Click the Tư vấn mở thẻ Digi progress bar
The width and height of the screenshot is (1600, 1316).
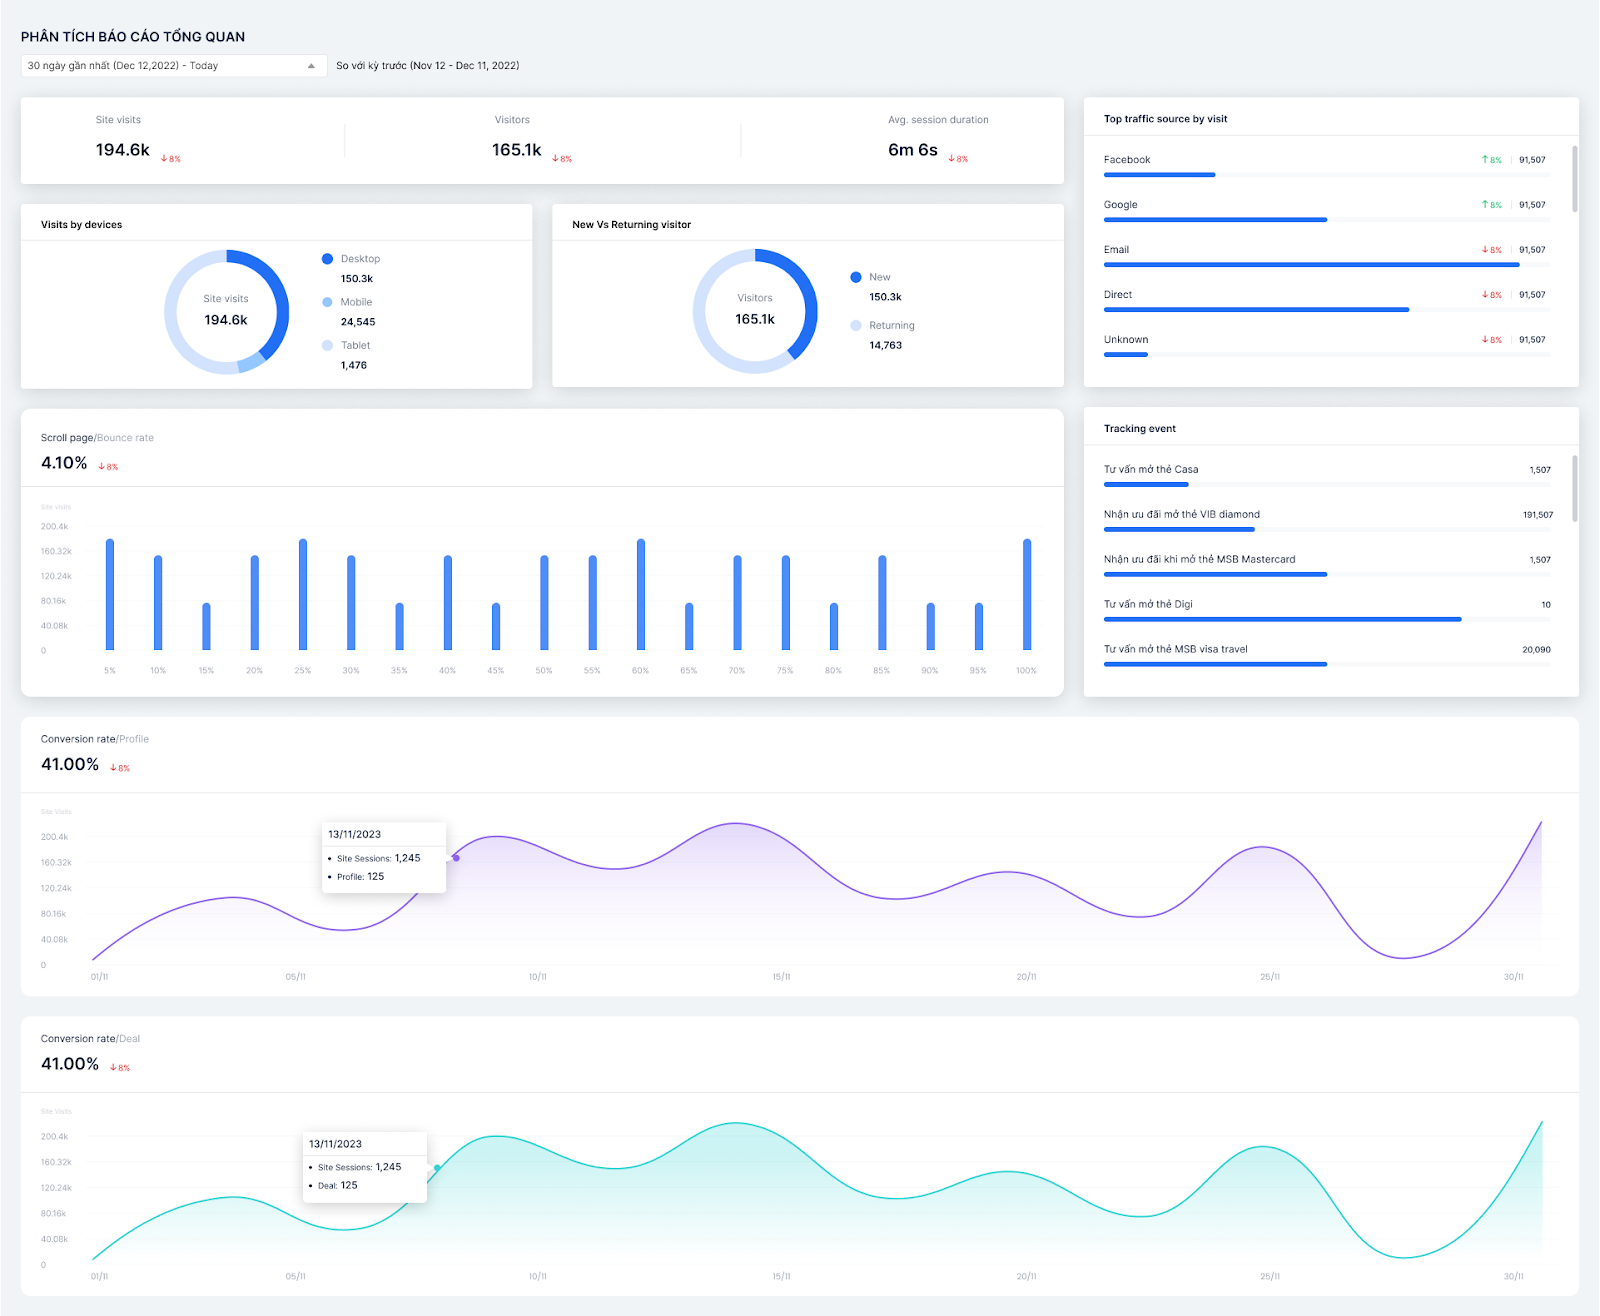1327,620
